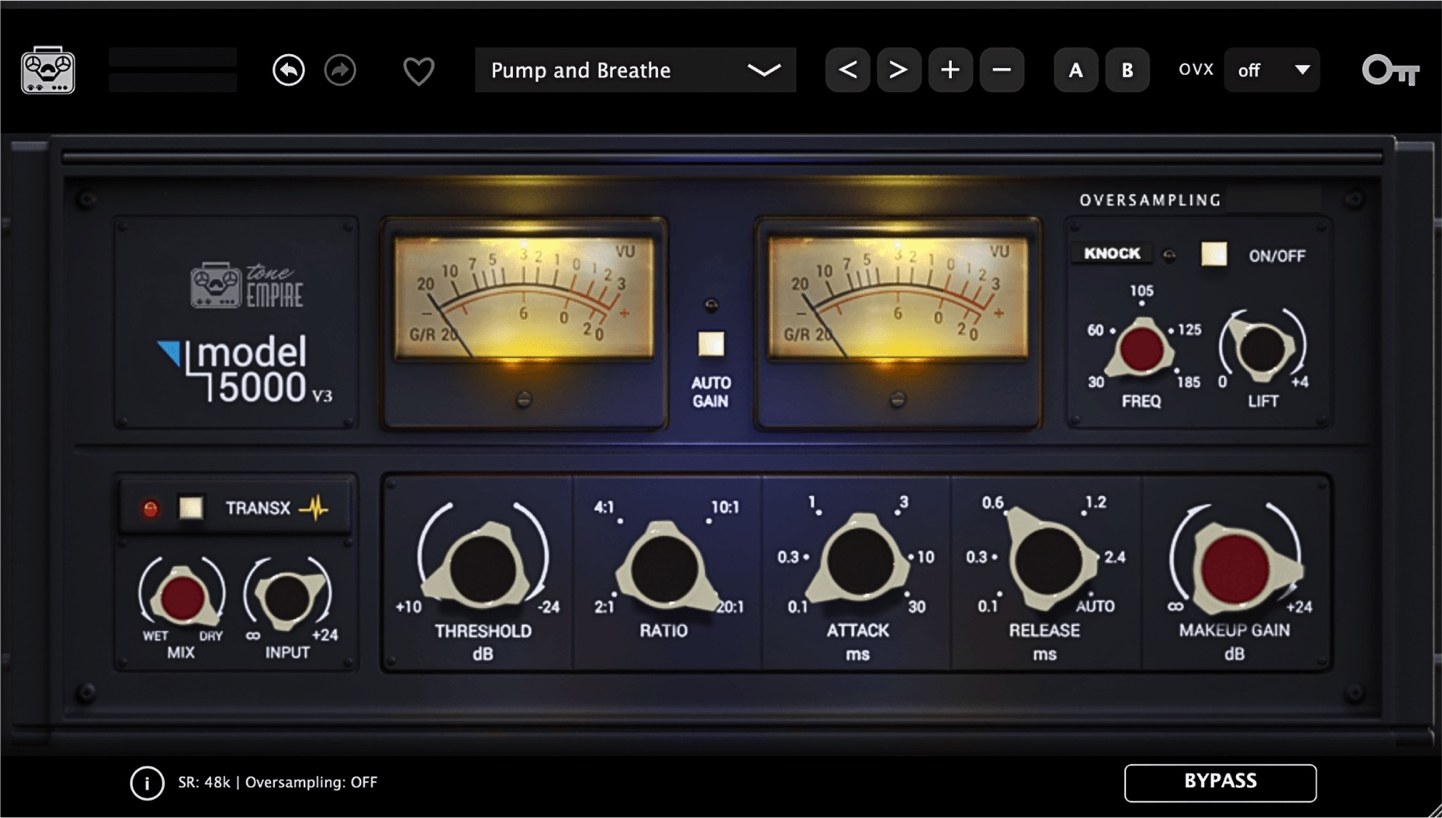Viewport: 1442px width, 818px height.
Task: Click the Knock FREQ knob
Action: [x=1141, y=349]
